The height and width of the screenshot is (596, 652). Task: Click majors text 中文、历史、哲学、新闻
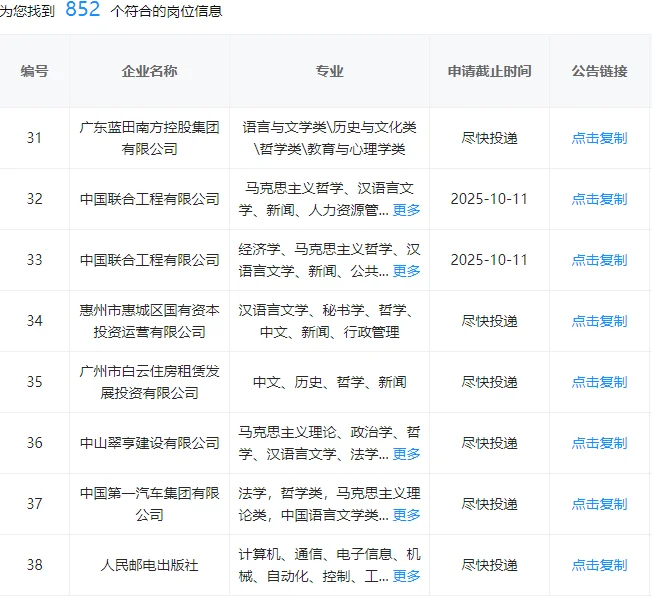point(329,382)
